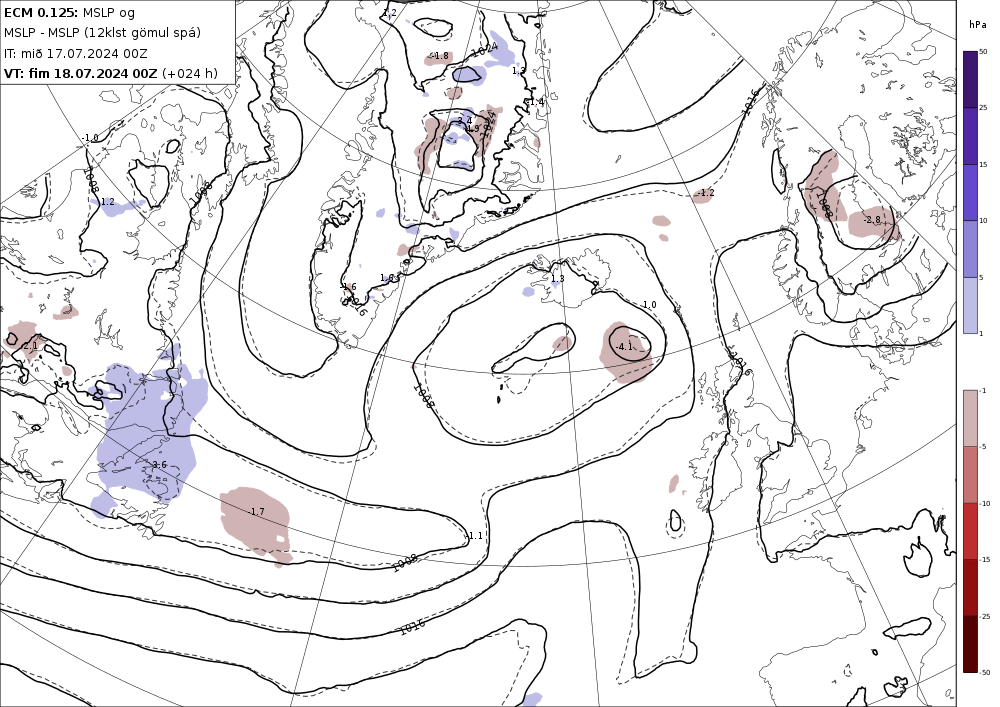Screen dimensions: 1000x707
Task: Click the '-25' tick label on the red legend
Action: coord(985,616)
